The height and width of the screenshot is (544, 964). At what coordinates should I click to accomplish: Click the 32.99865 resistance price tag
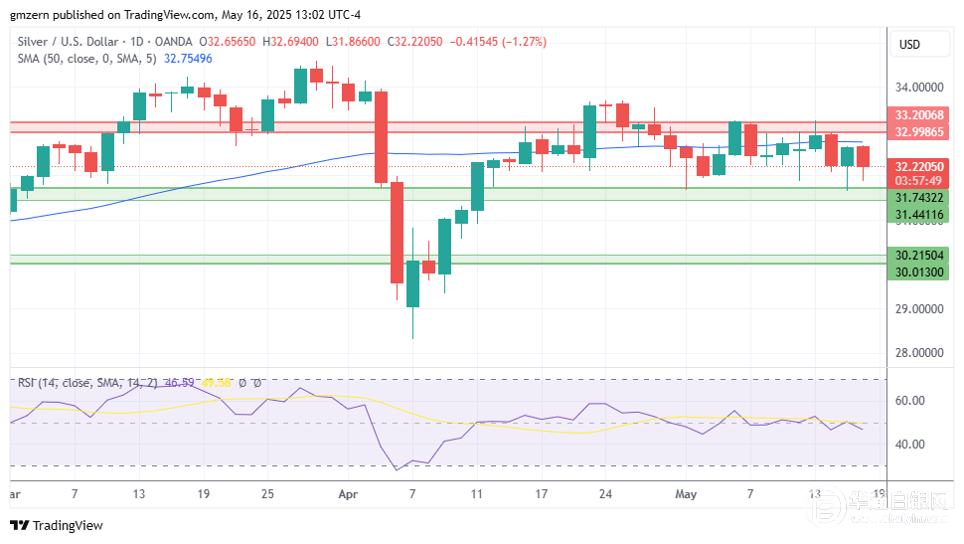[x=918, y=132]
